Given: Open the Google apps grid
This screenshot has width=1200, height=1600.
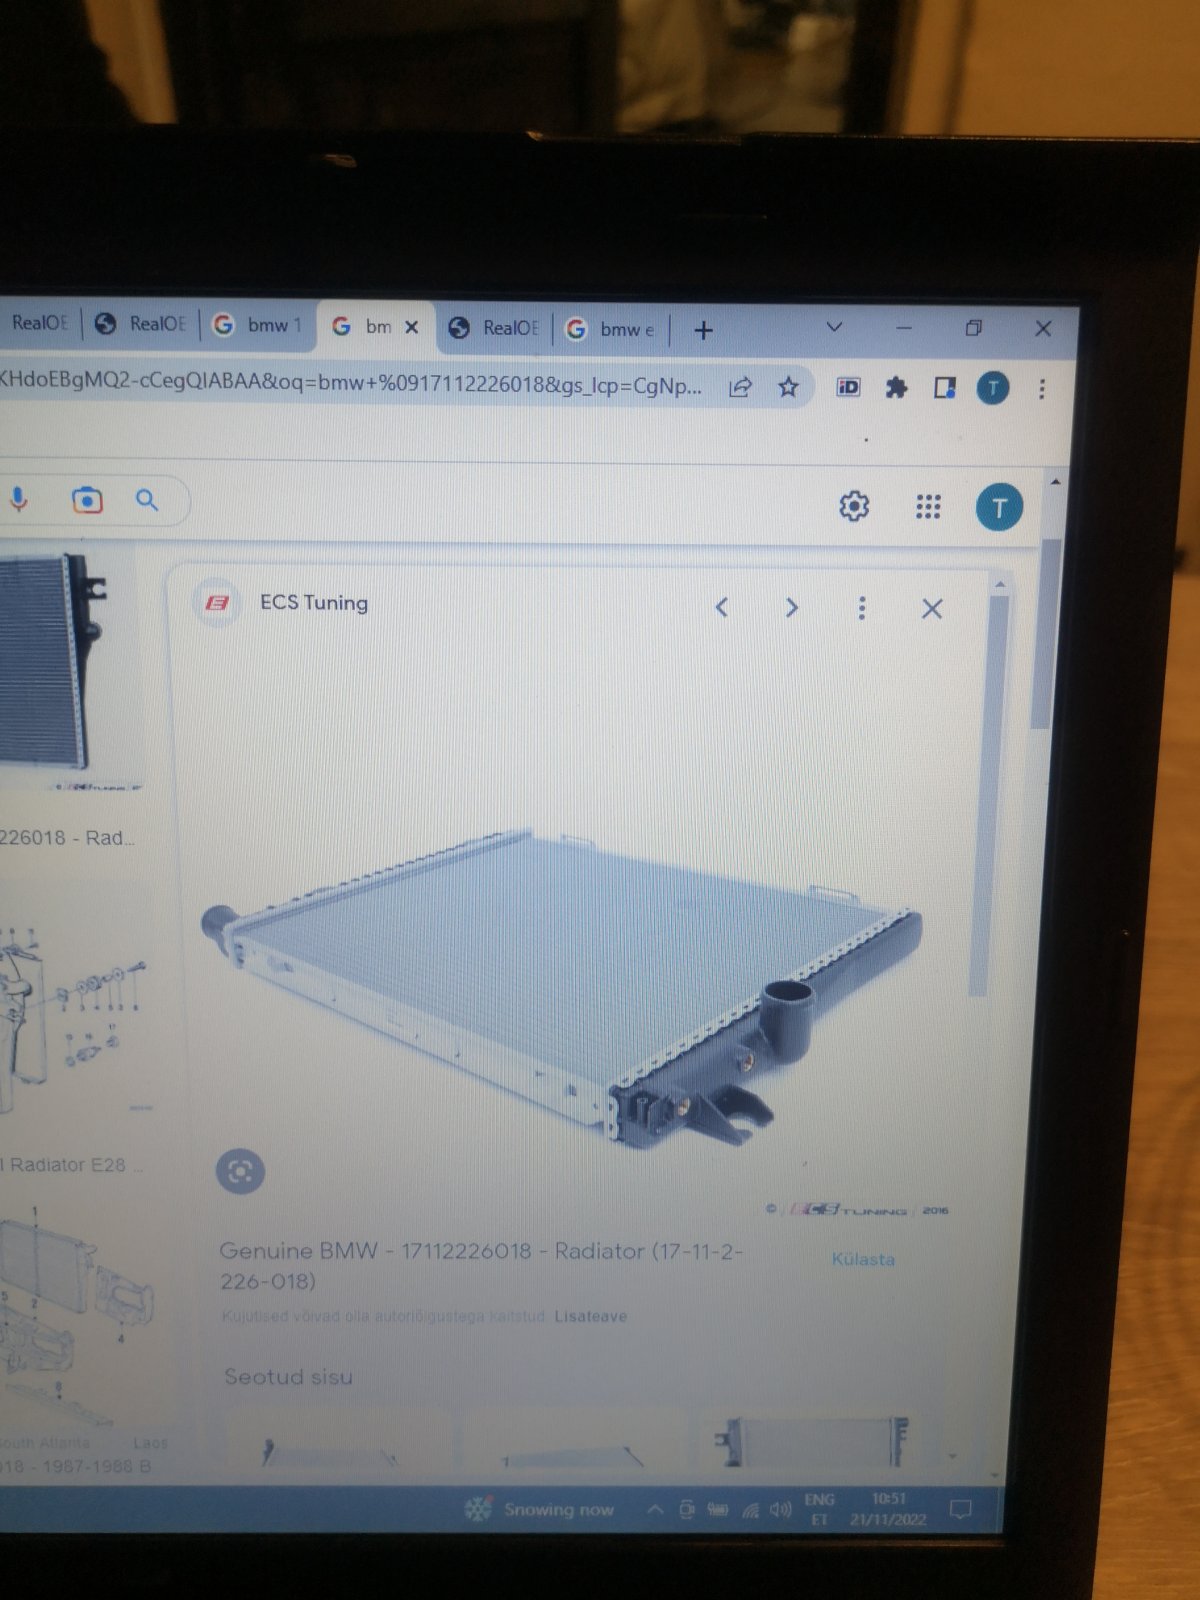Looking at the screenshot, I should tap(928, 507).
